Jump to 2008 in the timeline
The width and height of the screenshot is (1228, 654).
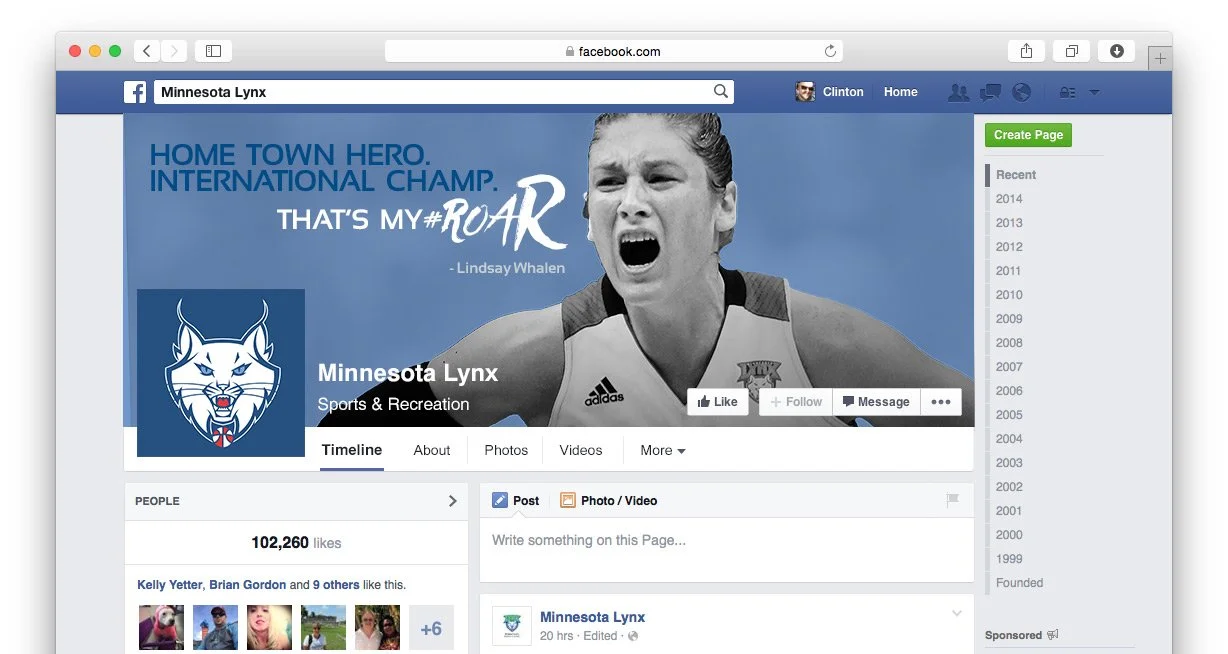click(x=1009, y=343)
